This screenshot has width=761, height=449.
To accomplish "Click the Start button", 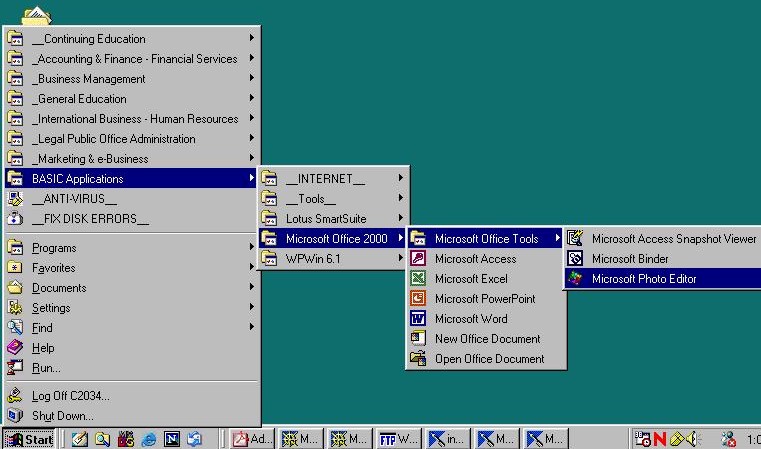I will click(29, 439).
